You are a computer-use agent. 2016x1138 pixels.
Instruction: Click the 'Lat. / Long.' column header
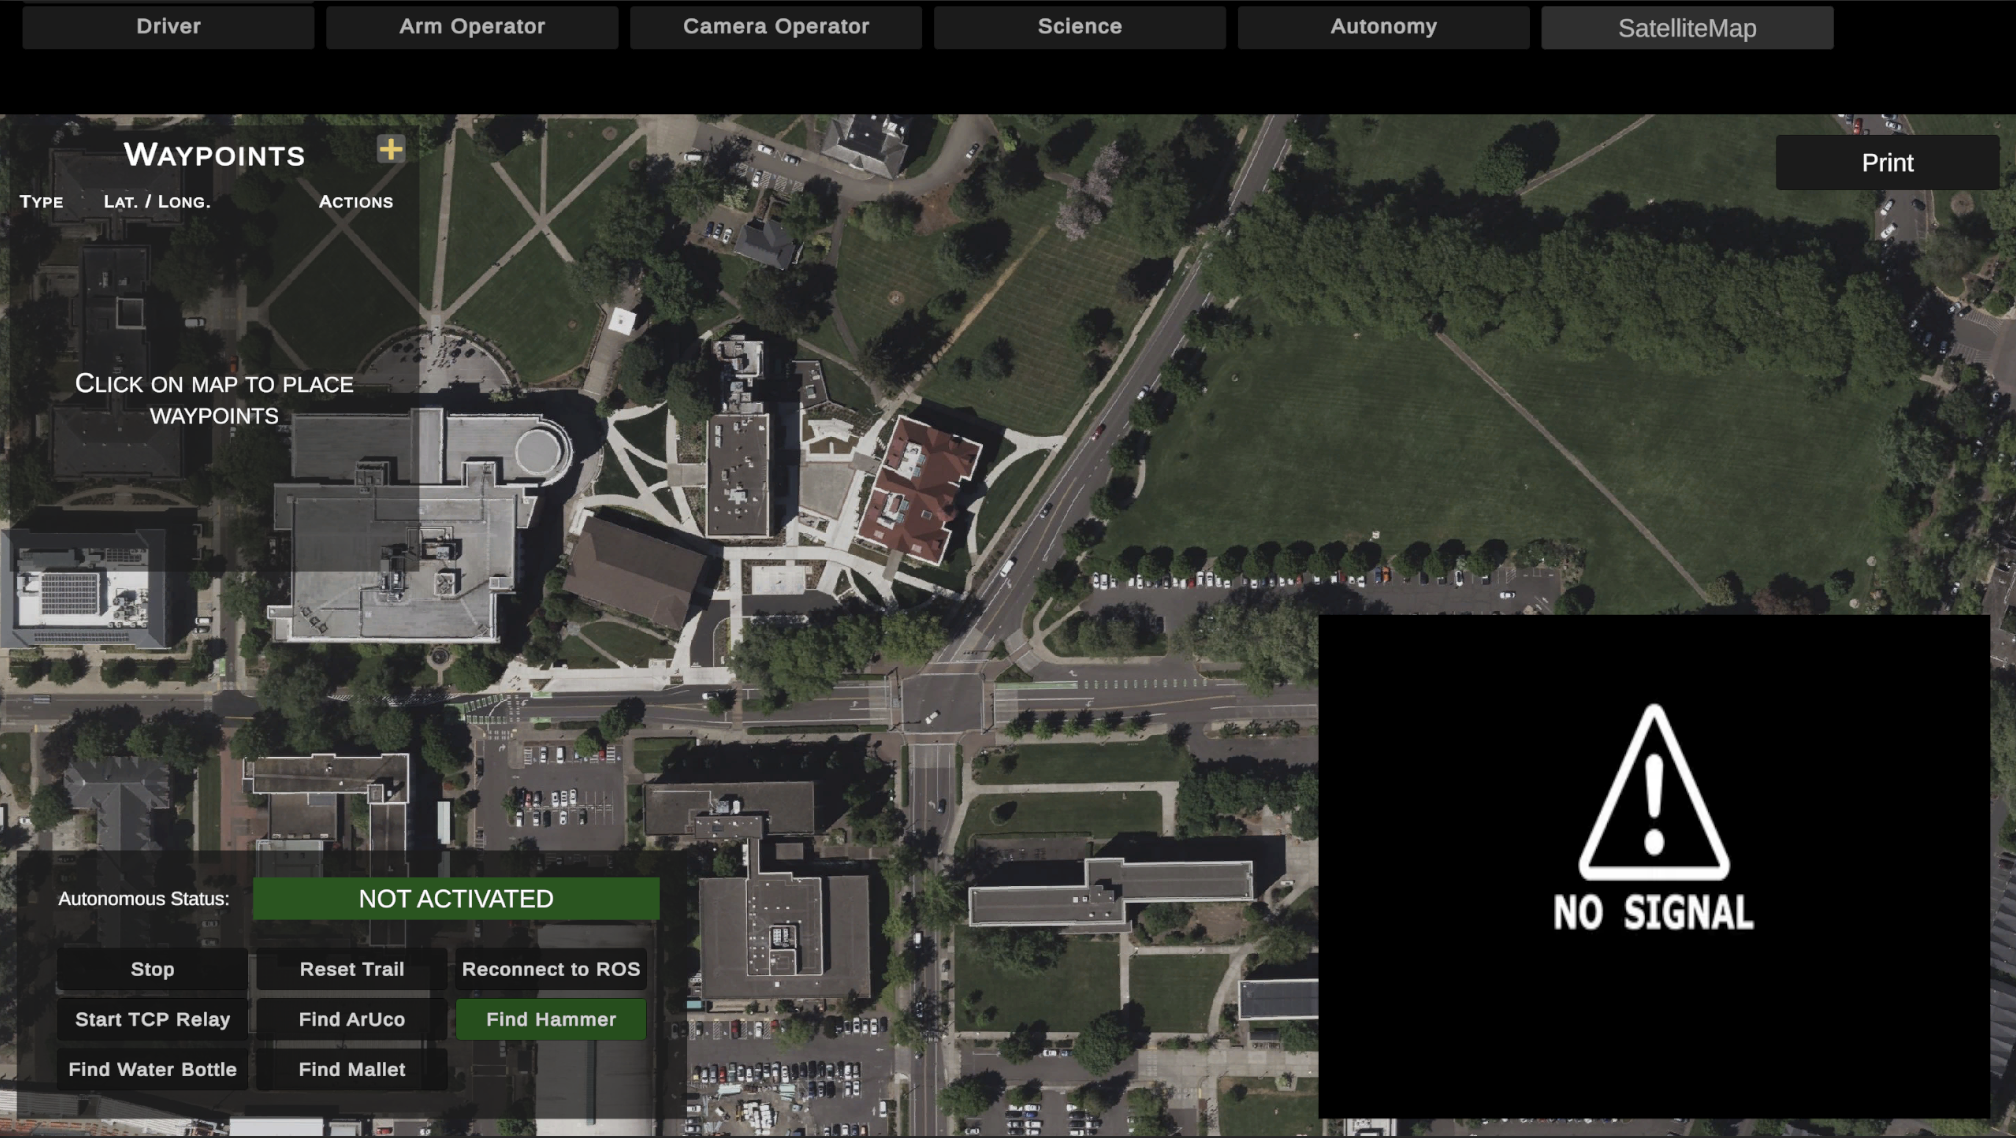pos(157,201)
